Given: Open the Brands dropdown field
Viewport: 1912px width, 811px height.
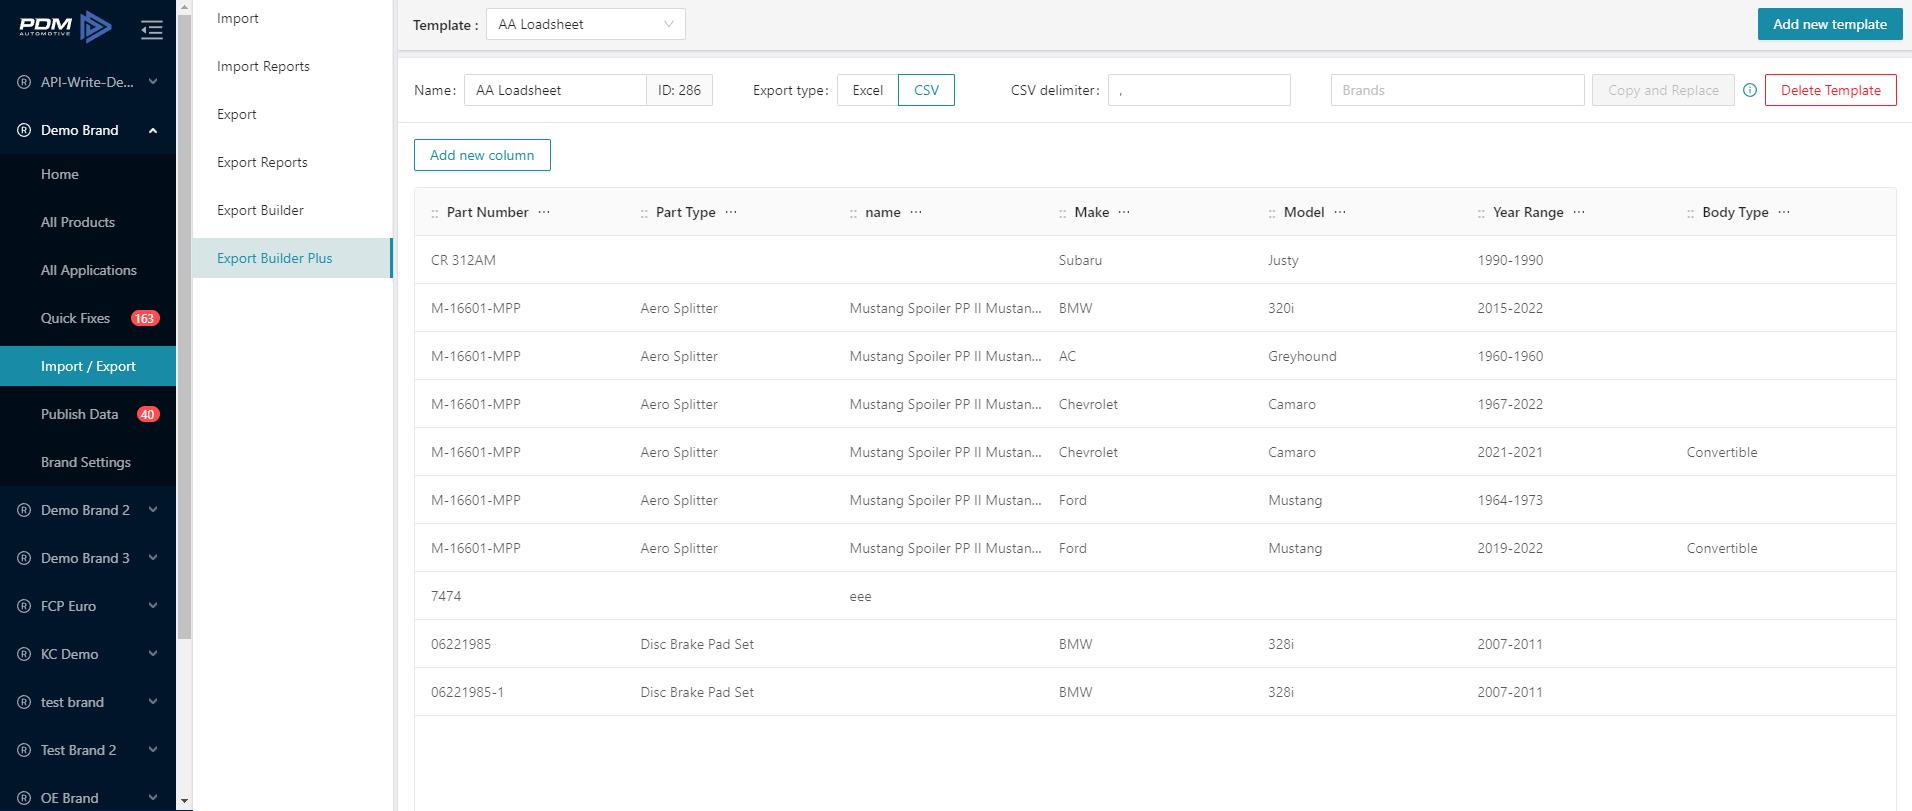Looking at the screenshot, I should [x=1457, y=90].
